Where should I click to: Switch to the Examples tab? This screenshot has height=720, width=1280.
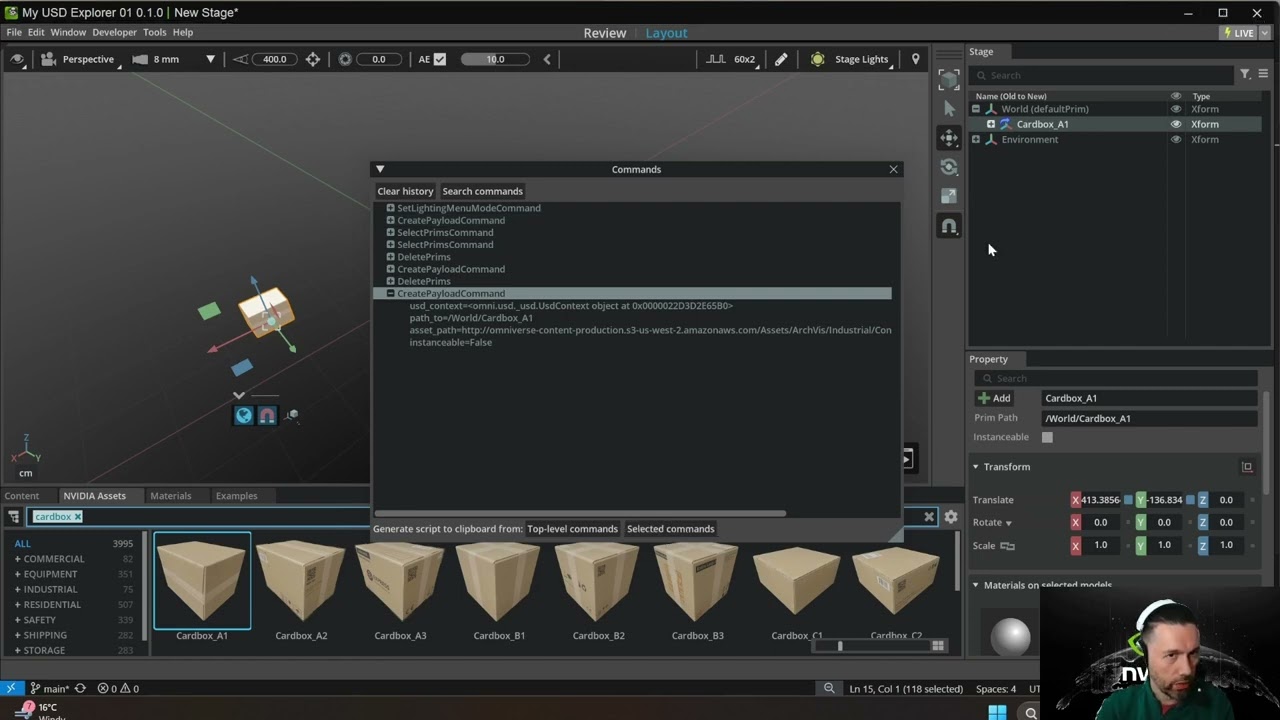pos(236,496)
